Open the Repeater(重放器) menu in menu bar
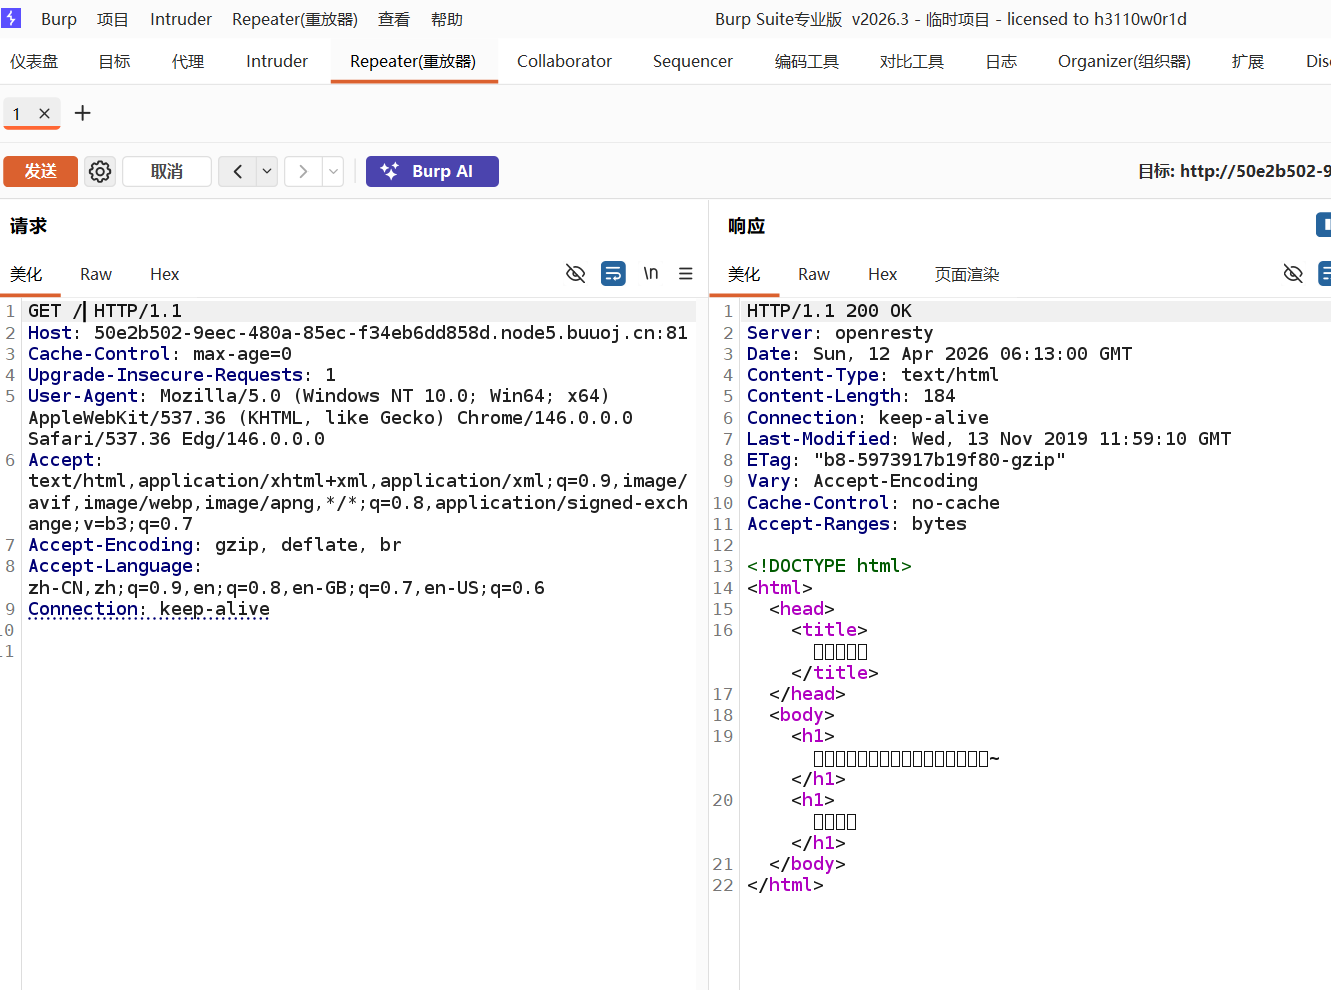The height and width of the screenshot is (990, 1331). [x=295, y=19]
